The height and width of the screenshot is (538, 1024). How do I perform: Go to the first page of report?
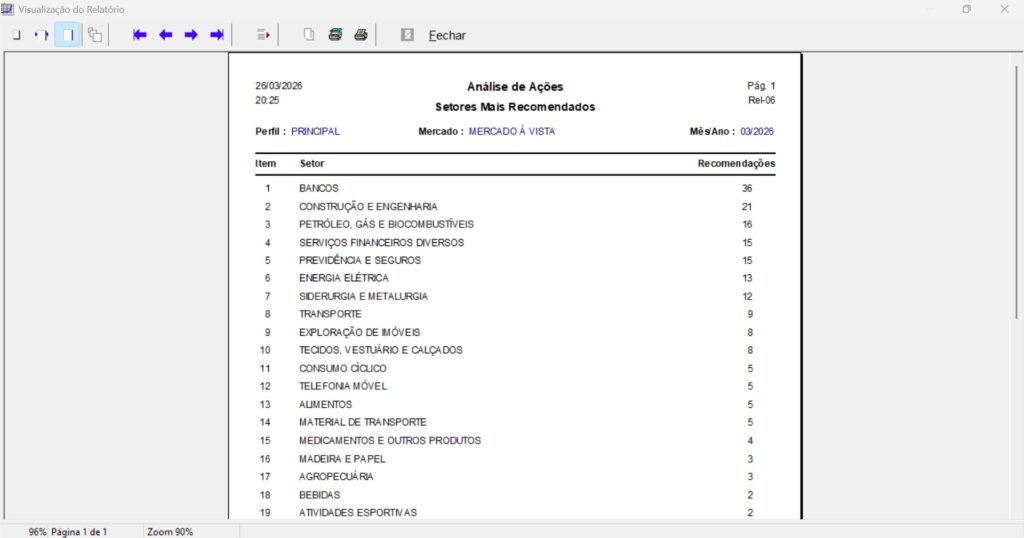tap(140, 35)
